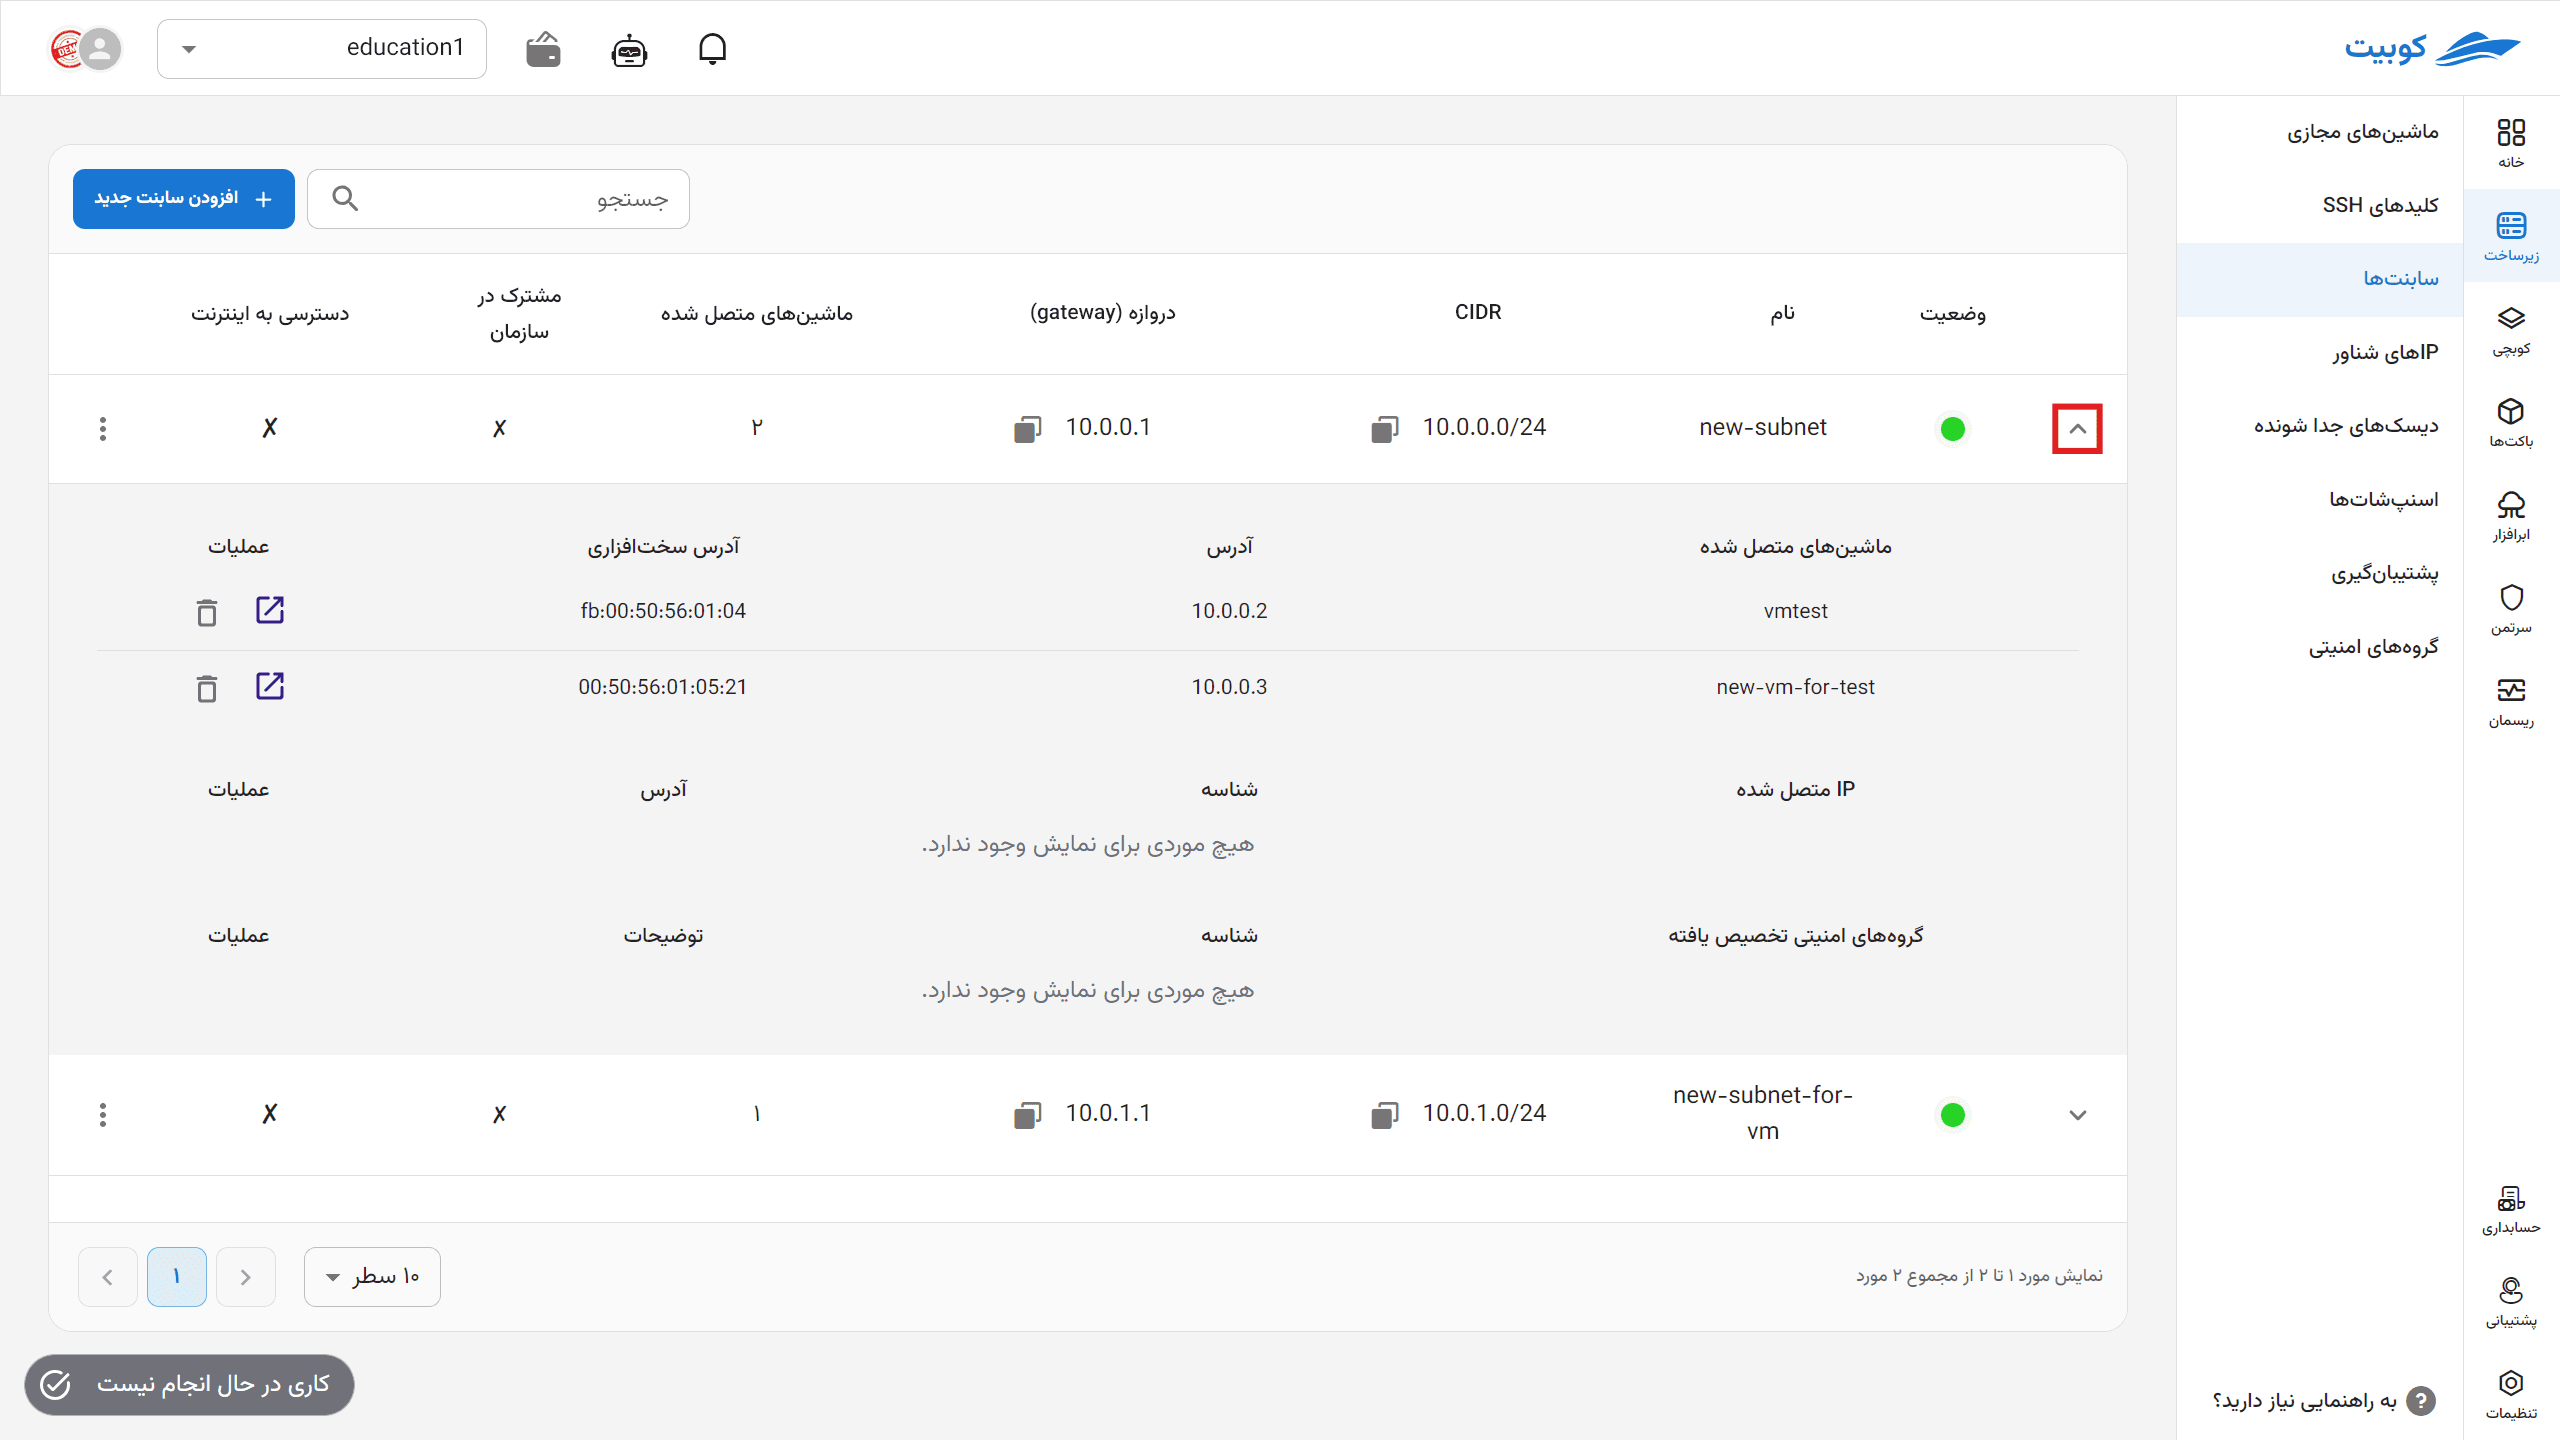Open IPهای شناور menu item
Viewport: 2560px width, 1440px height.
pyautogui.click(x=2320, y=353)
